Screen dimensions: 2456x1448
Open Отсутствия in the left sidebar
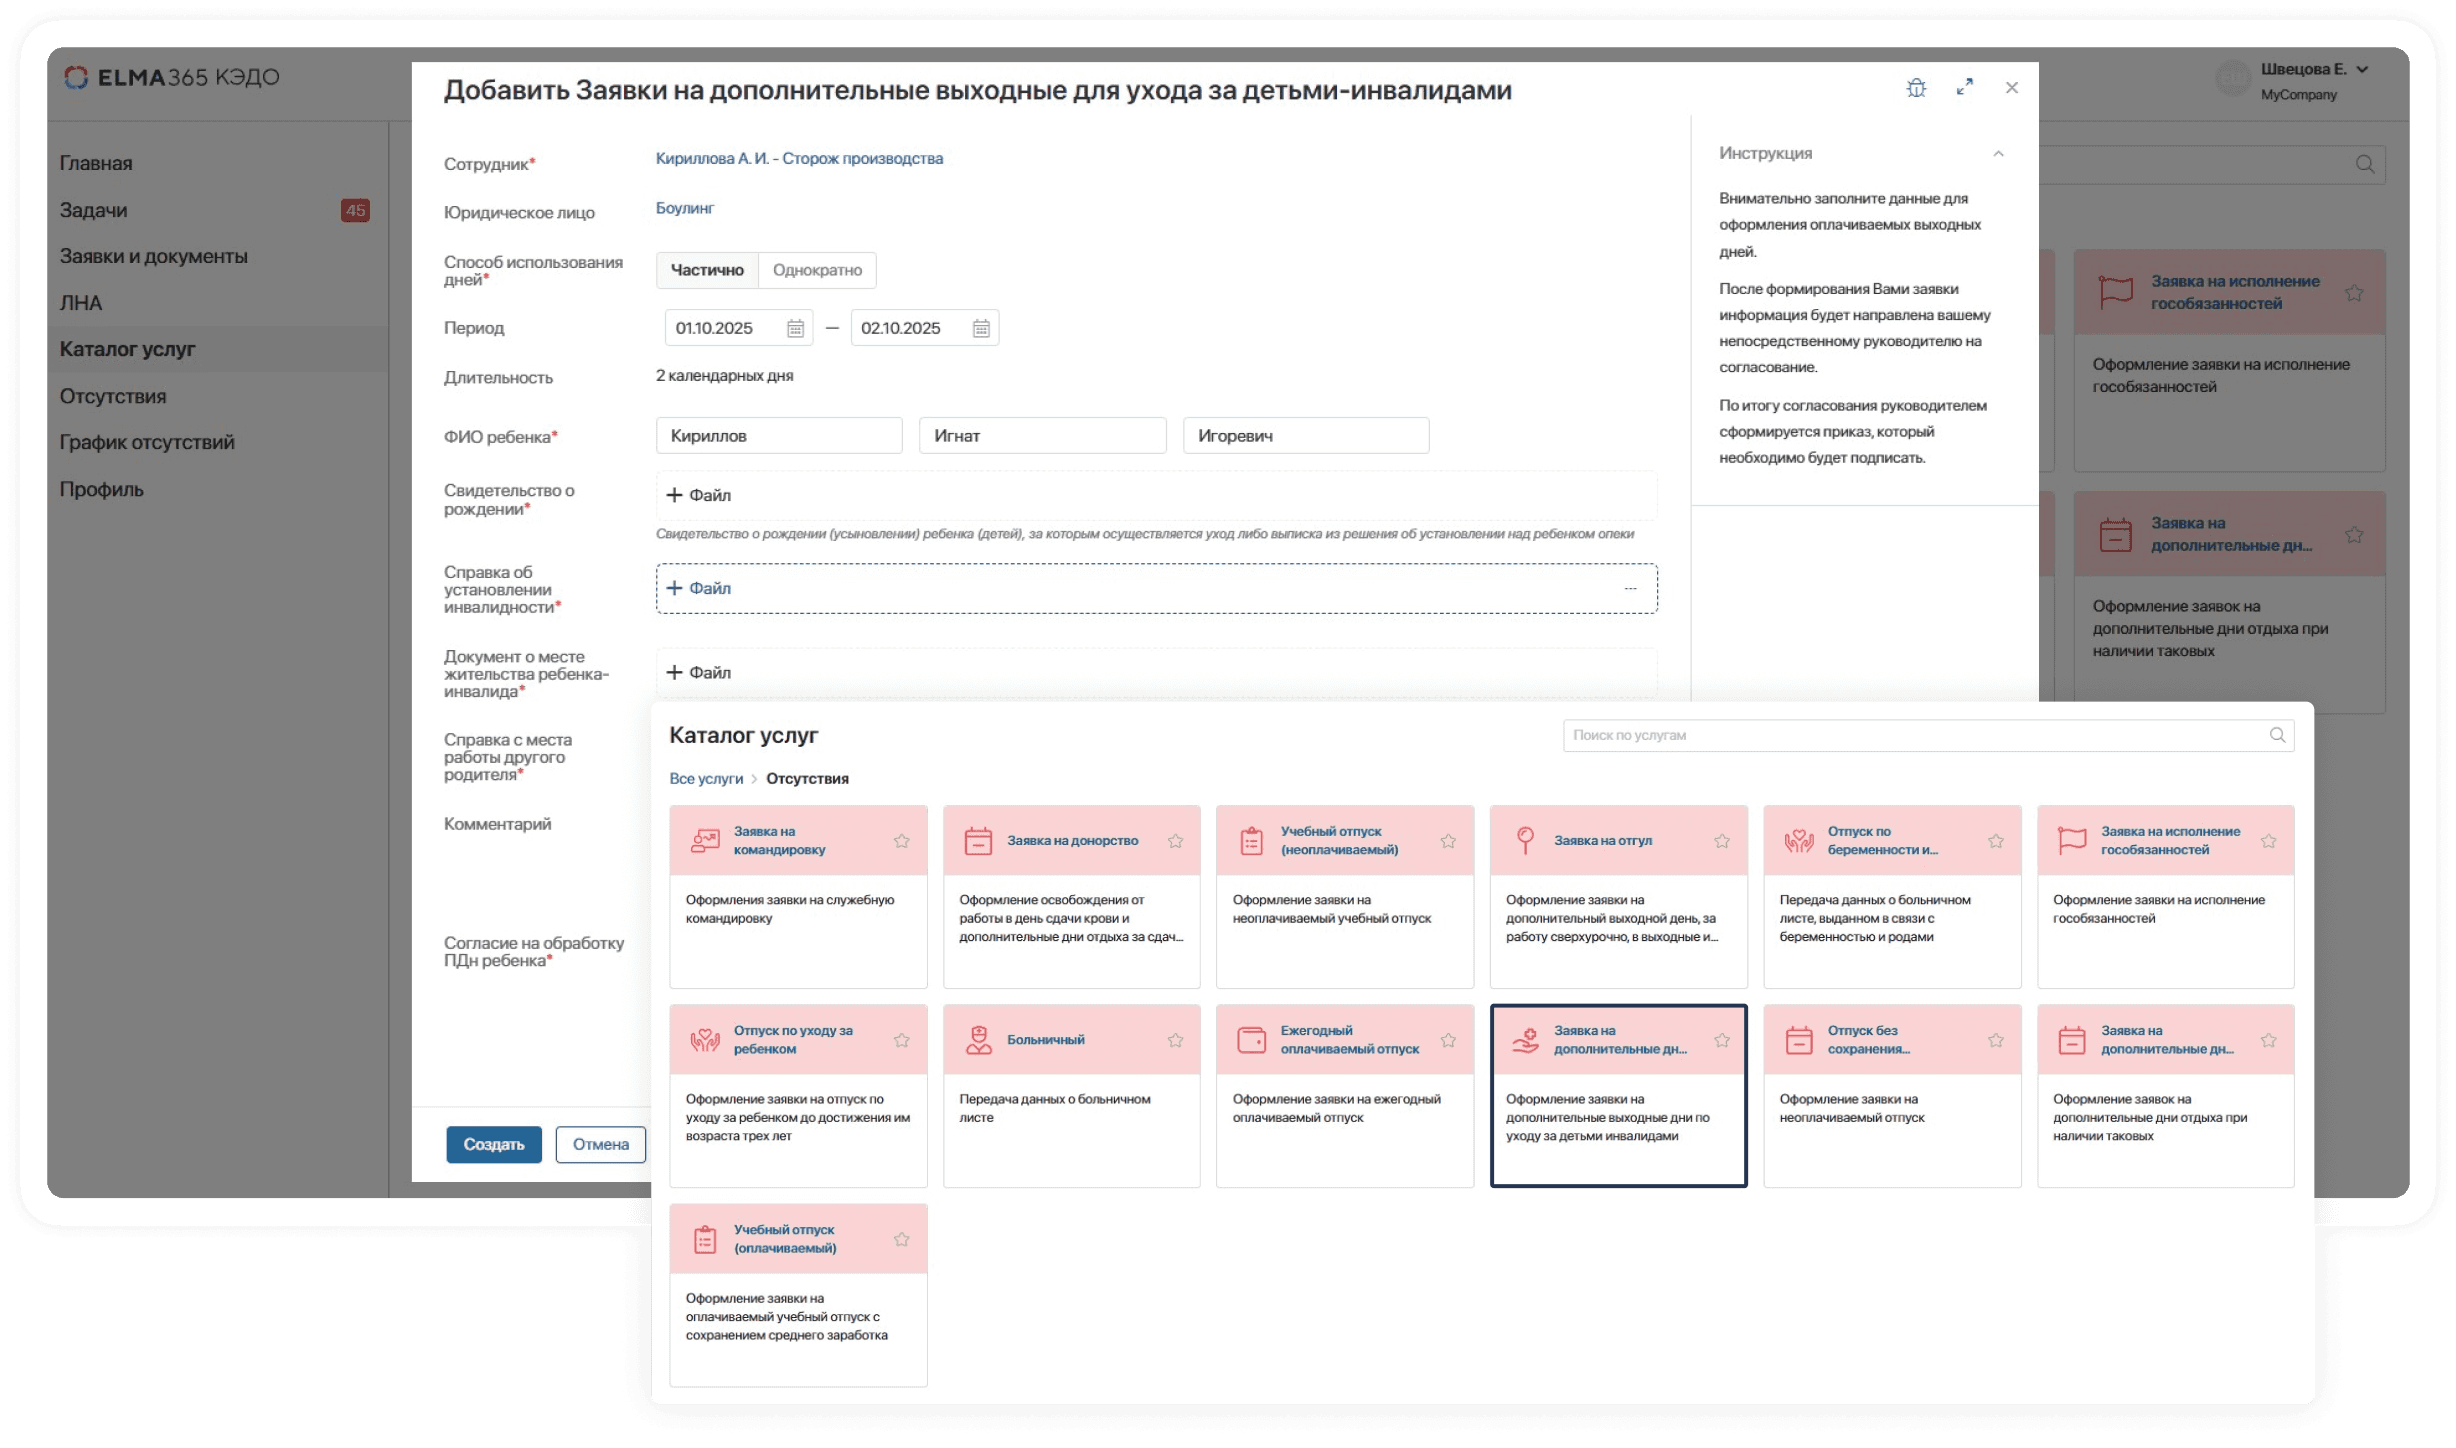click(113, 396)
